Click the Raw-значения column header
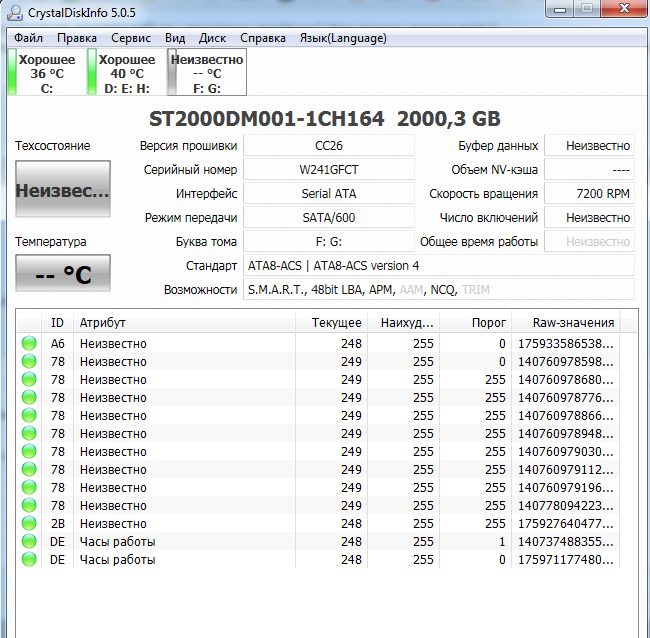Image resolution: width=650 pixels, height=638 pixels. point(566,323)
